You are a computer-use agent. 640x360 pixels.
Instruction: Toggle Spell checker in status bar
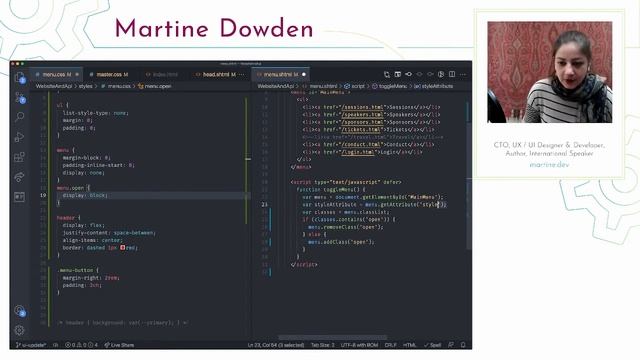pyautogui.click(x=432, y=345)
